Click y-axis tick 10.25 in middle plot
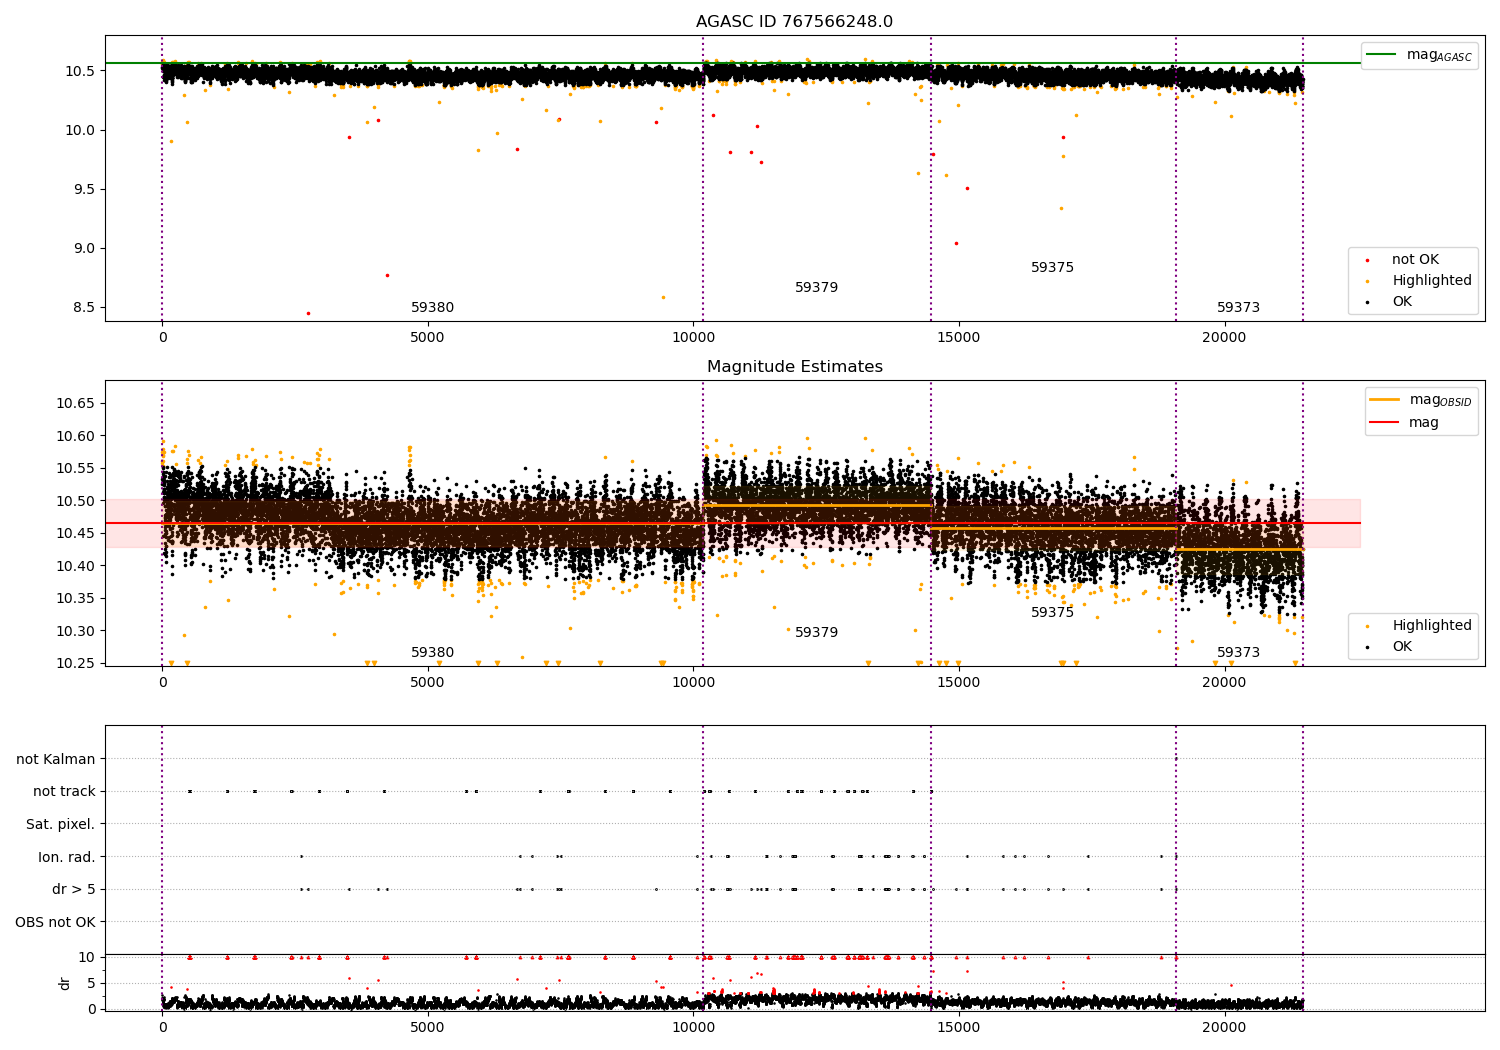This screenshot has width=1500, height=1050. click(76, 663)
